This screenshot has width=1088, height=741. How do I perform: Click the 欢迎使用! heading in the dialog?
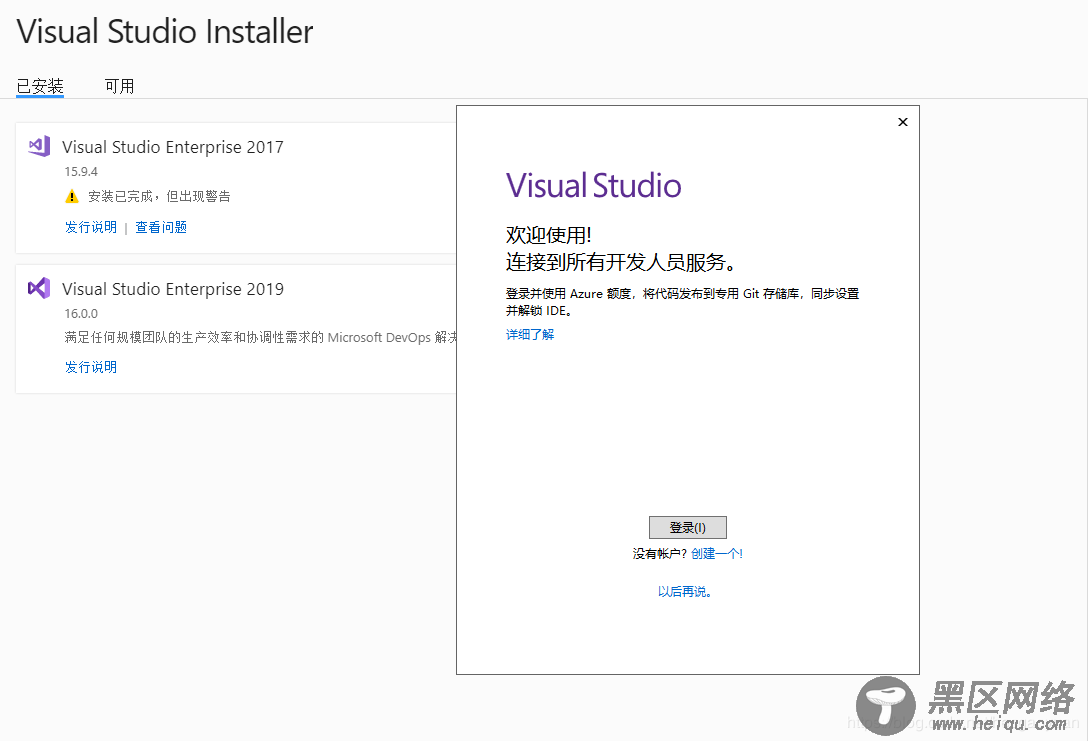pos(549,235)
